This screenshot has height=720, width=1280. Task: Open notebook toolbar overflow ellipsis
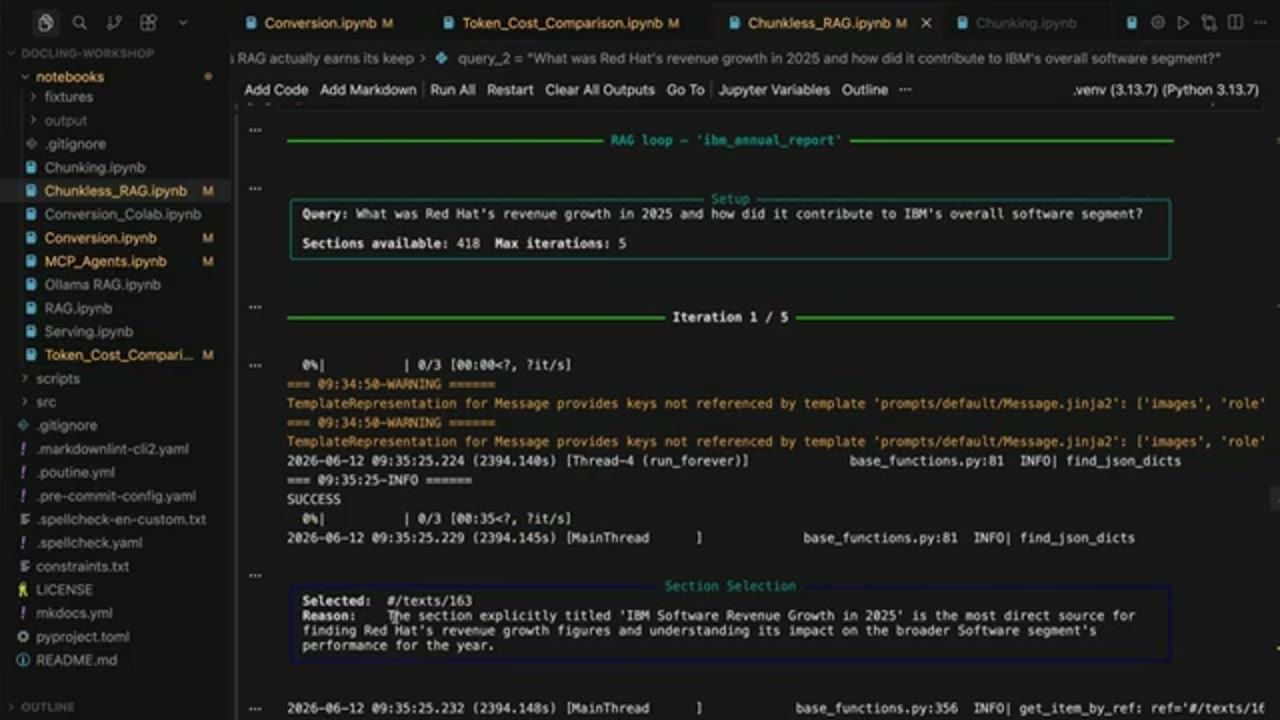pyautogui.click(x=905, y=90)
